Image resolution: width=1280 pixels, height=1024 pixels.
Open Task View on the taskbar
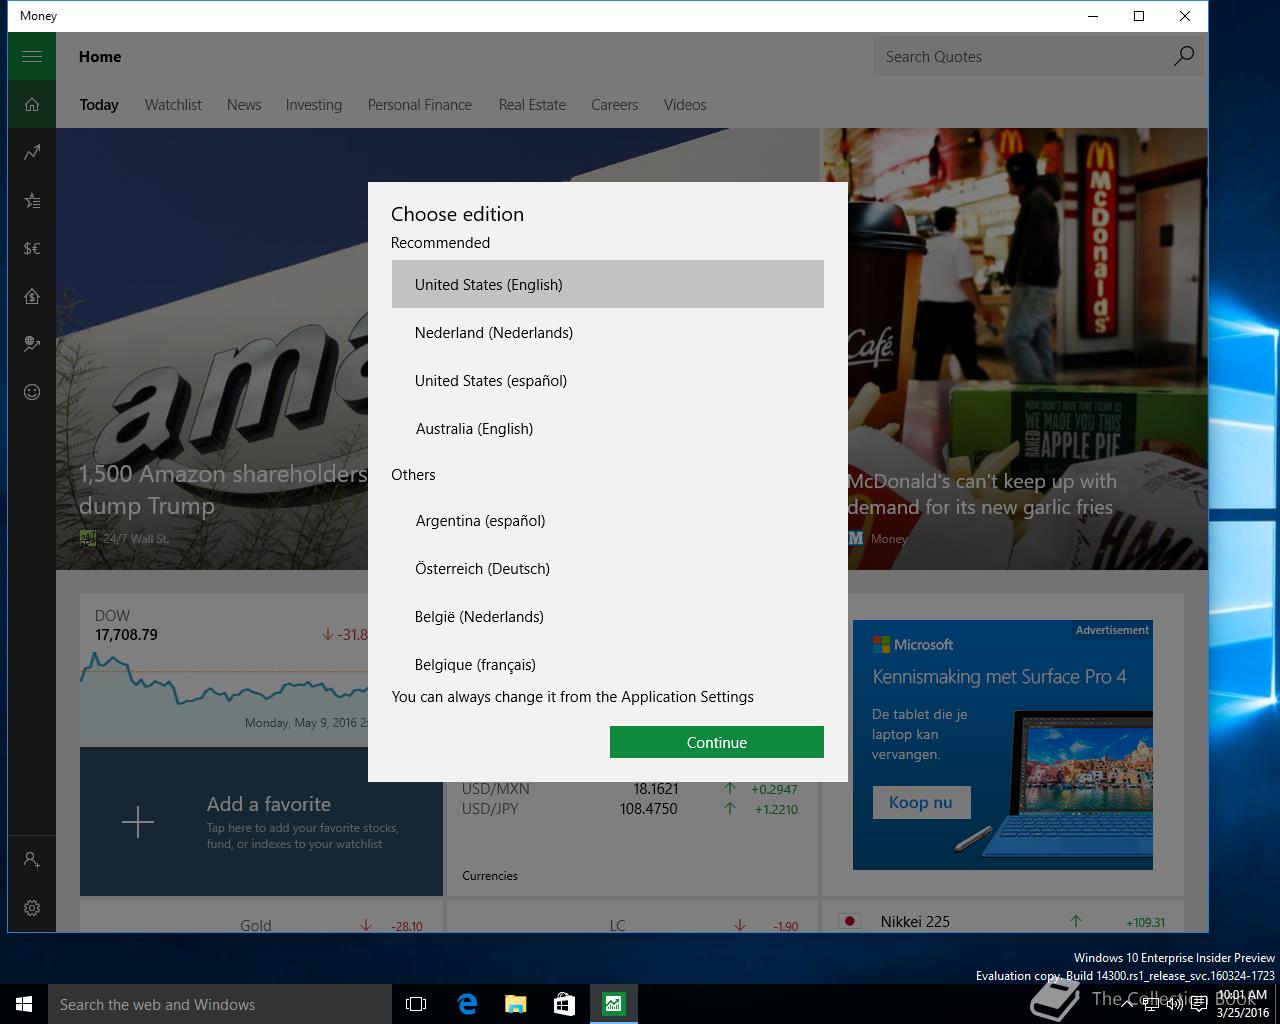click(416, 1004)
